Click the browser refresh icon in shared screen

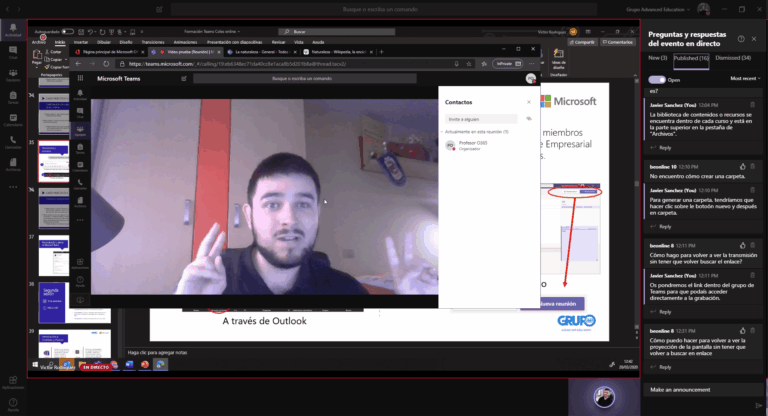[x=106, y=64]
